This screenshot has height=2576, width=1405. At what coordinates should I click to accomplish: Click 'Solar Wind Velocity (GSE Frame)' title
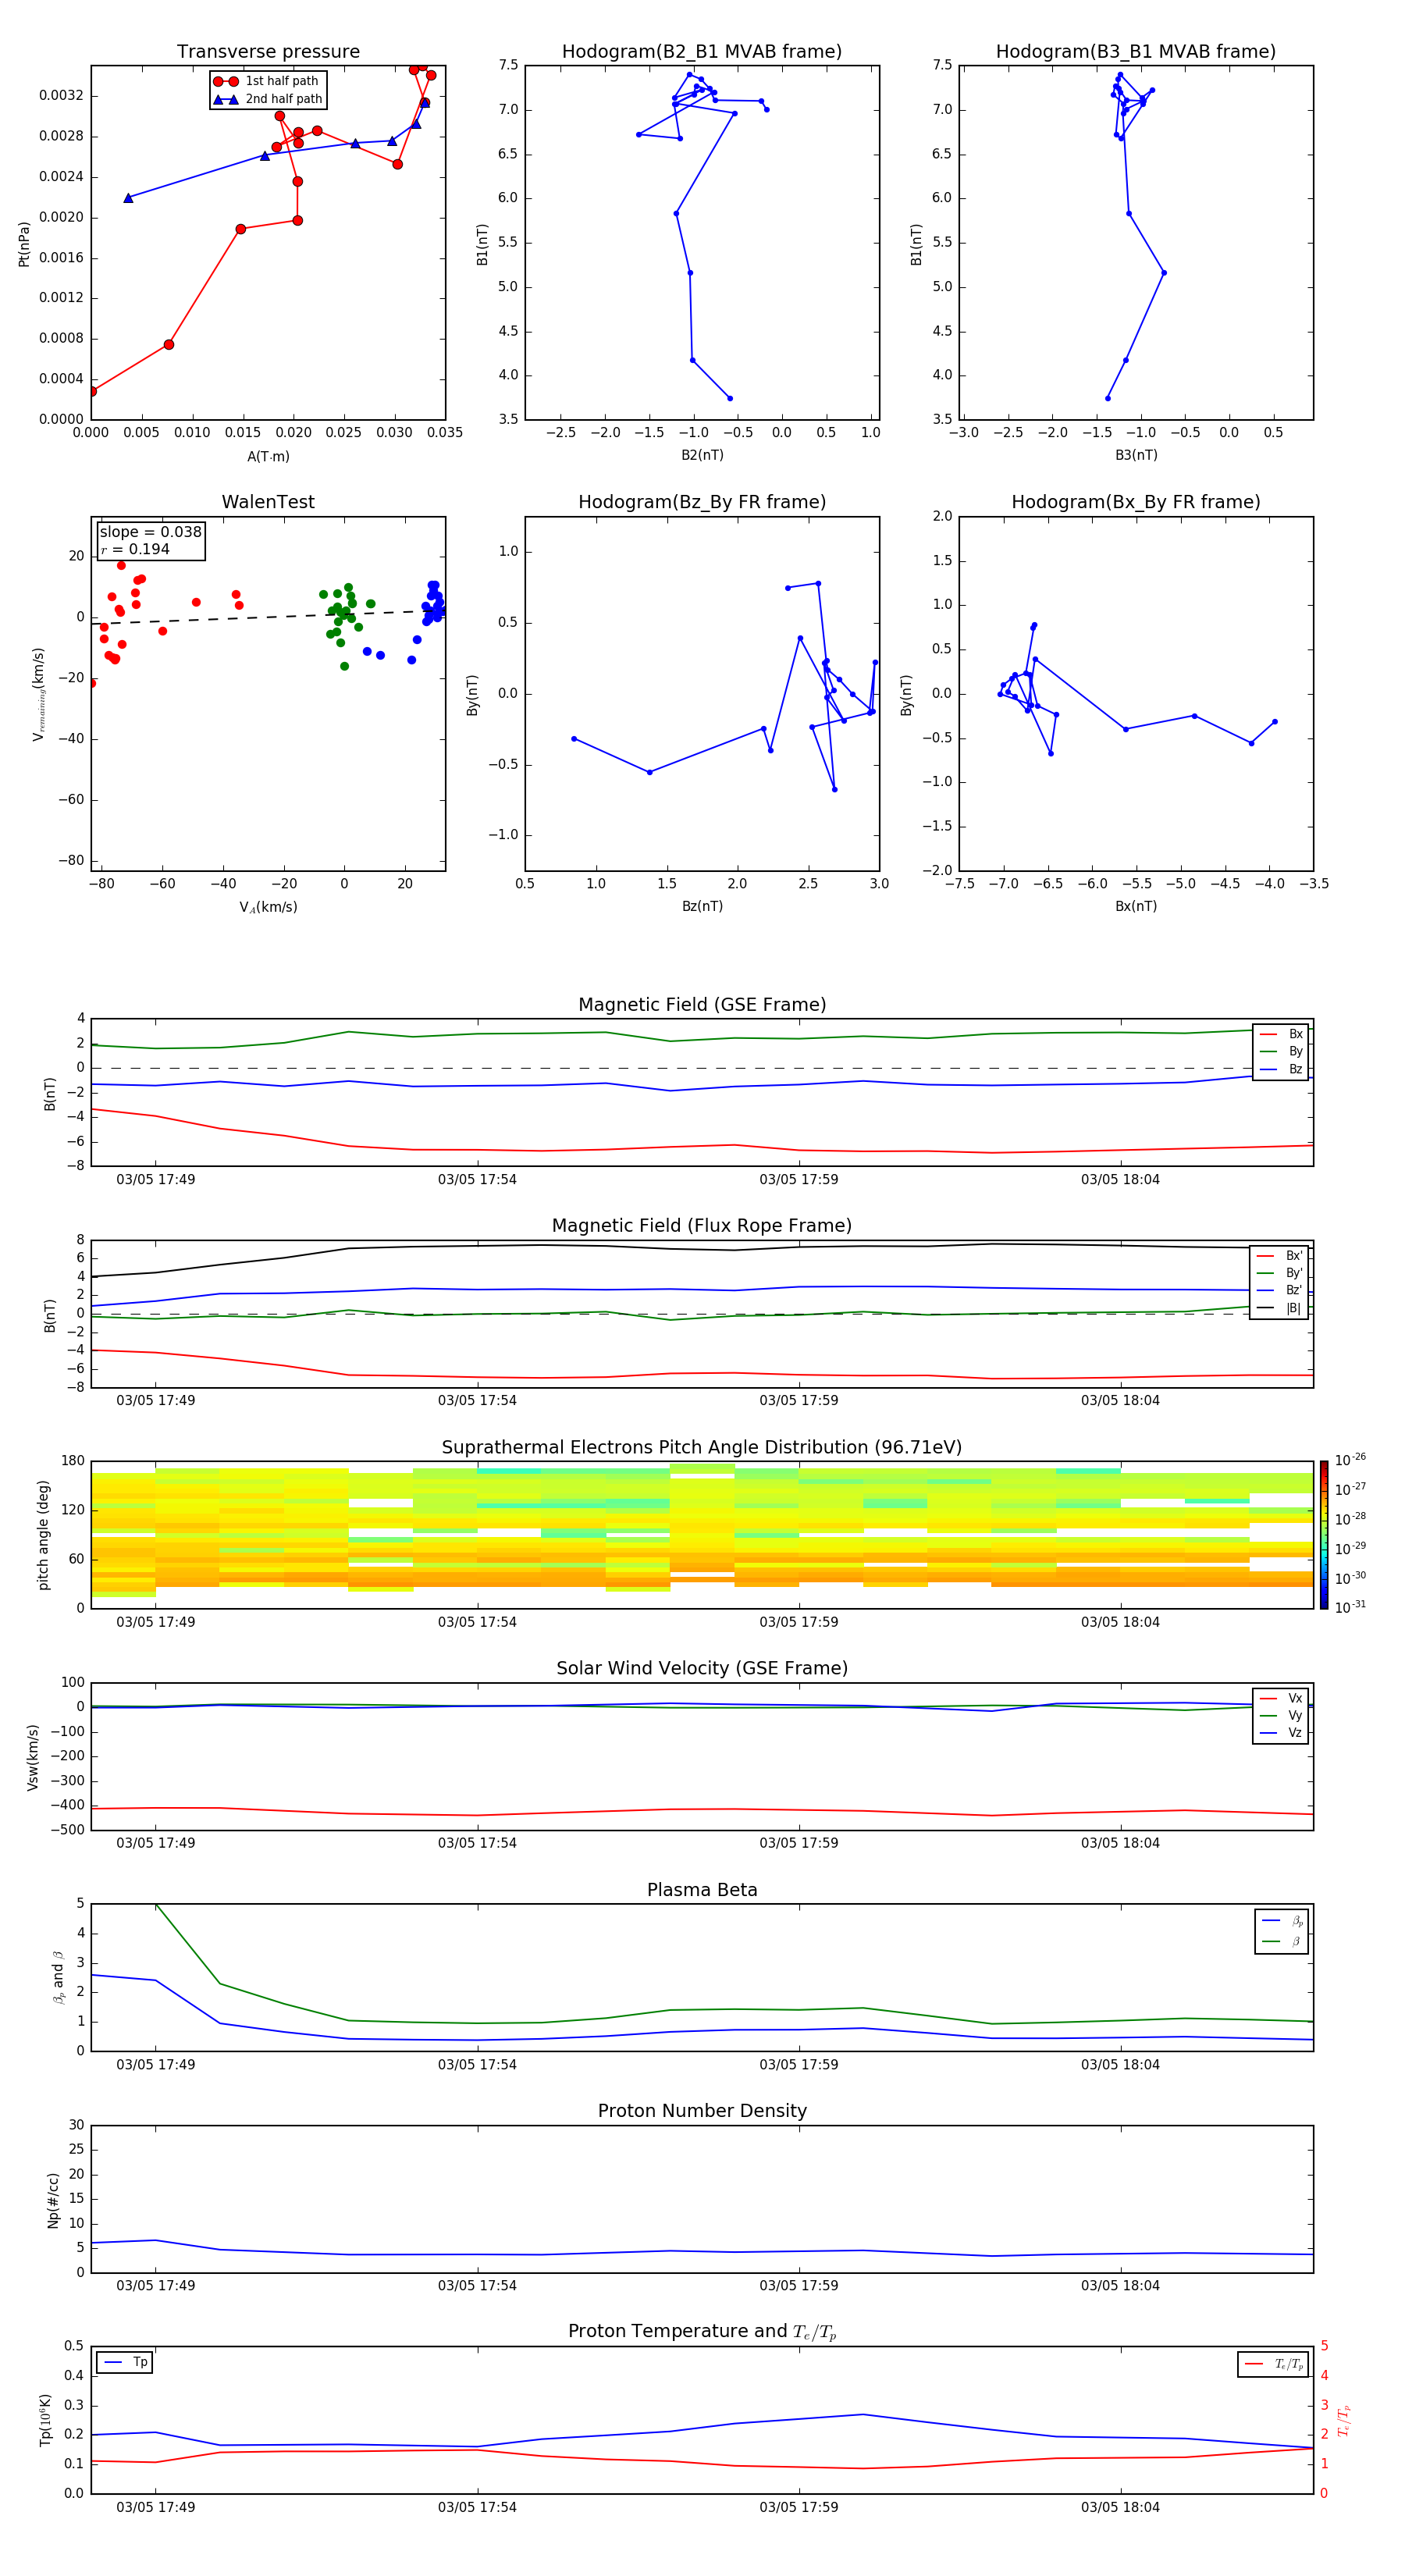[702, 1669]
